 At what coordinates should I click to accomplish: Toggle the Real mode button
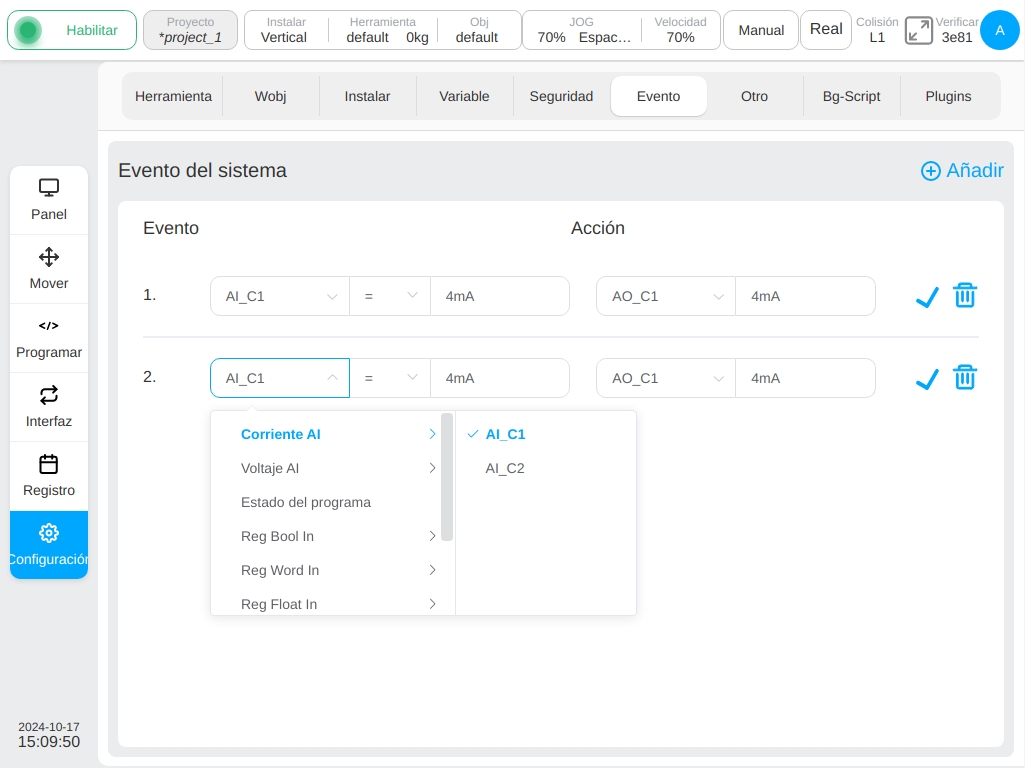[x=826, y=30]
